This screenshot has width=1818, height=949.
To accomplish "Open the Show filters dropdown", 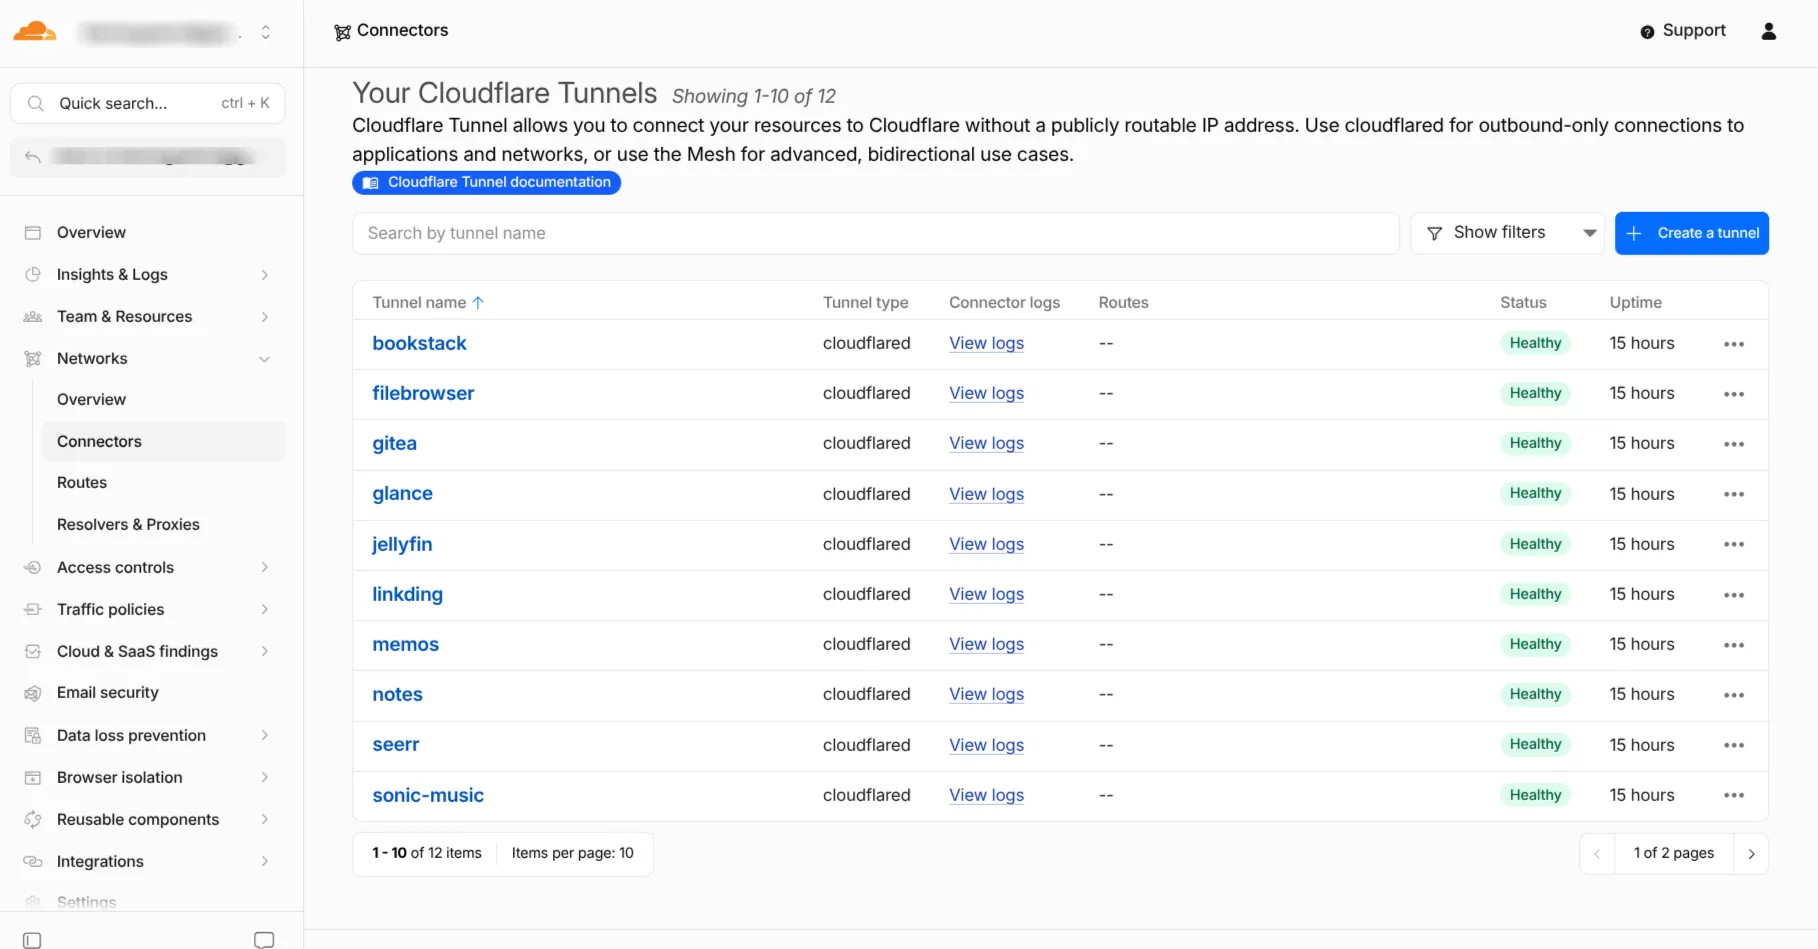I will pyautogui.click(x=1508, y=233).
